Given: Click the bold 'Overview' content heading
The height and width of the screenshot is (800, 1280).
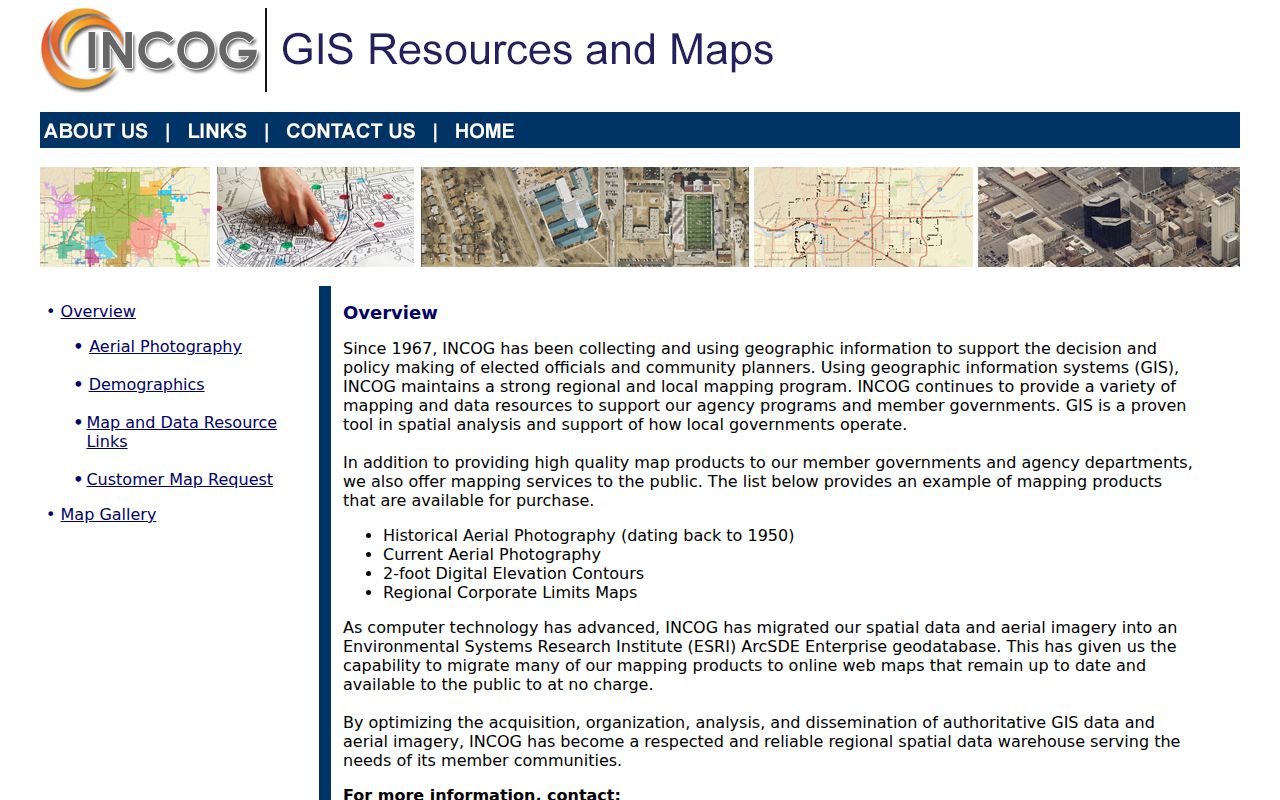Looking at the screenshot, I should coord(390,313).
